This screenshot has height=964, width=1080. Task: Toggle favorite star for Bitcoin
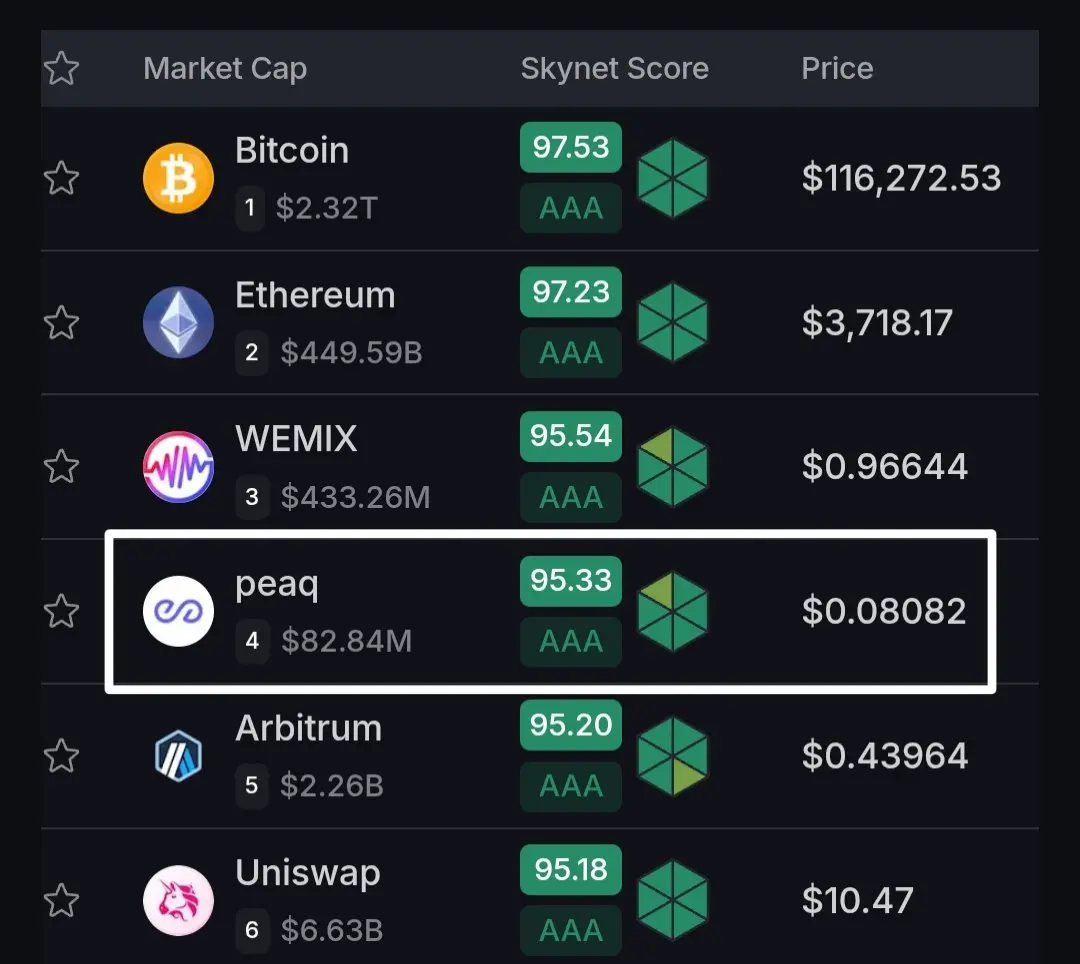pyautogui.click(x=61, y=178)
